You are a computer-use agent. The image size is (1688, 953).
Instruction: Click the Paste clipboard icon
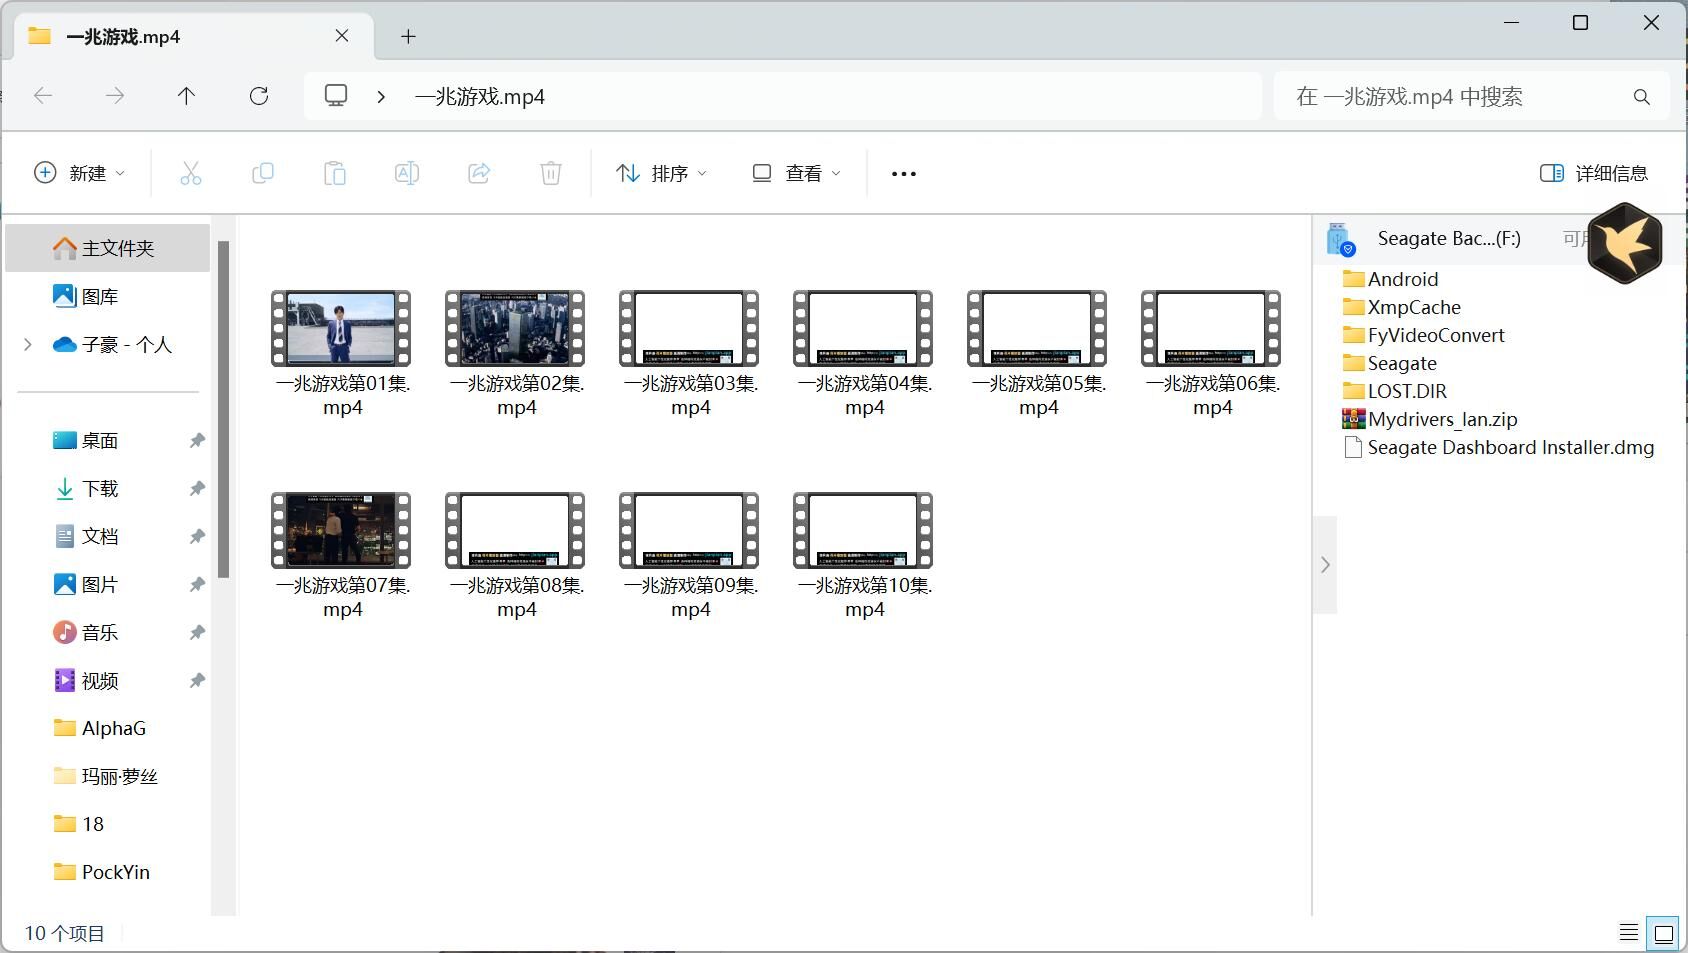click(x=335, y=173)
